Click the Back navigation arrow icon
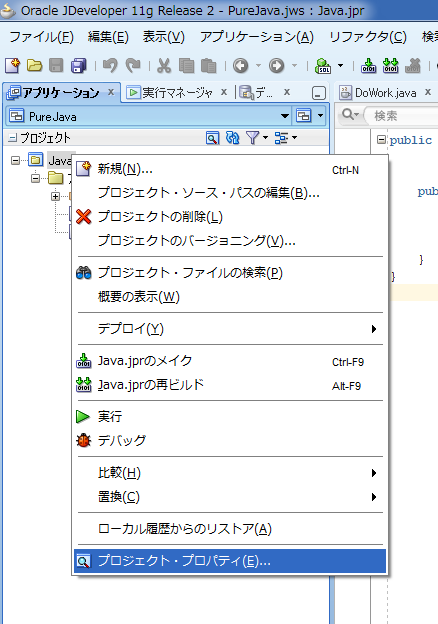This screenshot has height=624, width=438. 241,65
